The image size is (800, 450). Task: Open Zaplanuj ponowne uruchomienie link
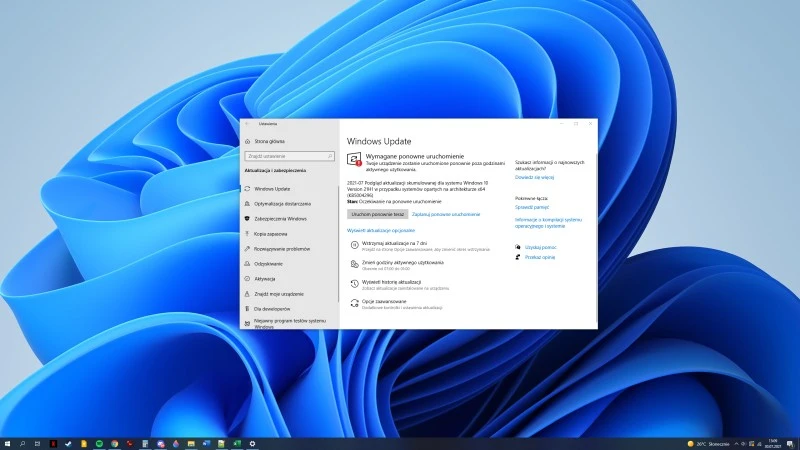click(x=446, y=214)
